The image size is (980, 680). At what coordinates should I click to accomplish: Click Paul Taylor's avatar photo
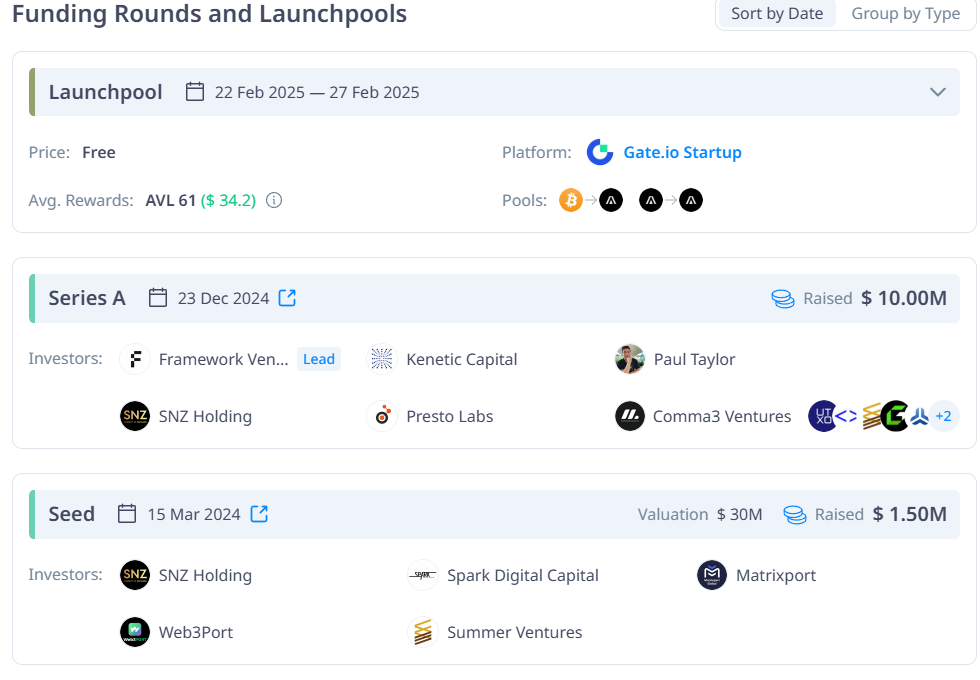pyautogui.click(x=630, y=359)
